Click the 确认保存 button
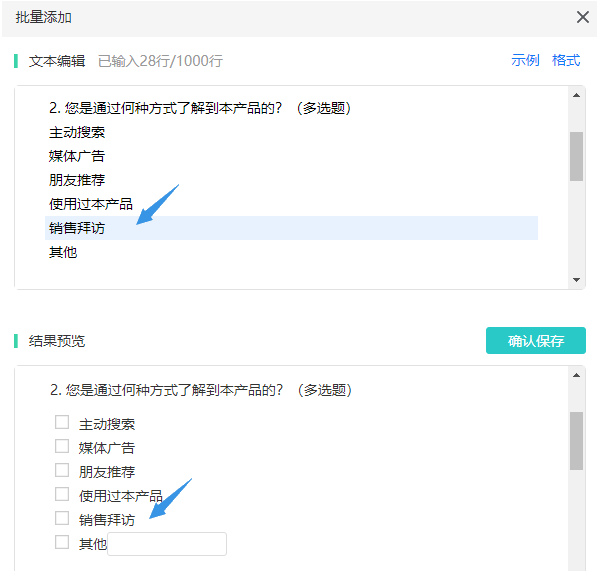600x571 pixels. [x=535, y=340]
